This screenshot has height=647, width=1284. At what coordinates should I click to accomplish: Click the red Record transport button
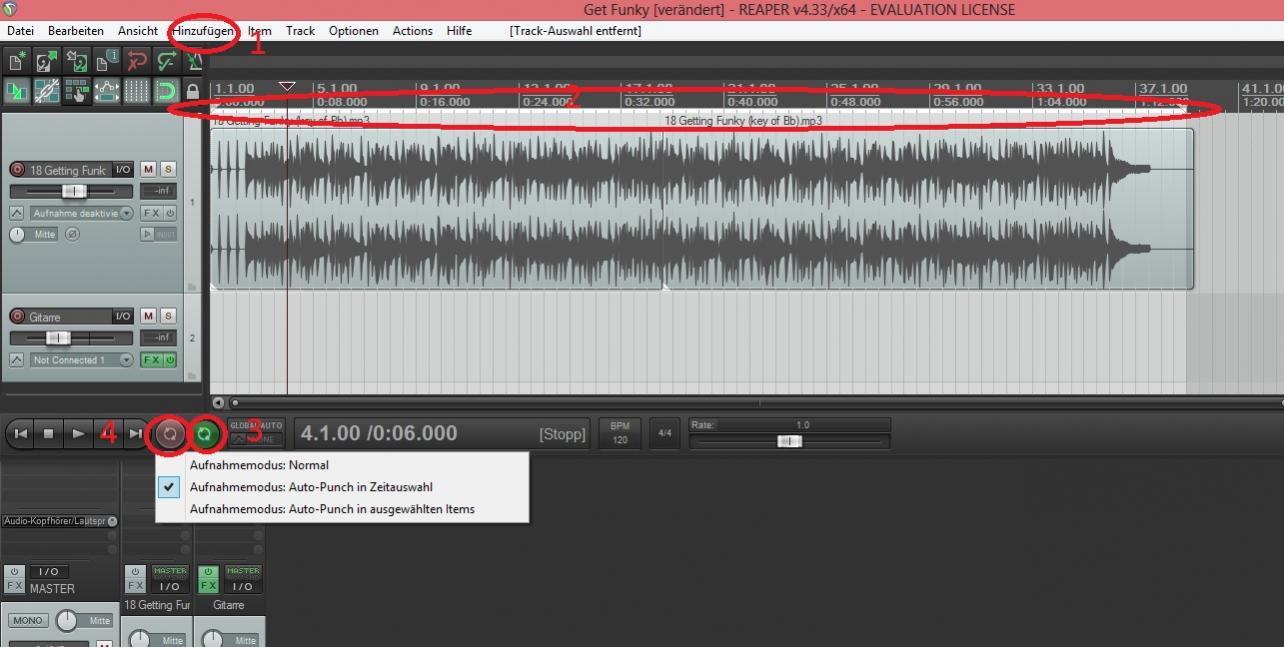170,434
